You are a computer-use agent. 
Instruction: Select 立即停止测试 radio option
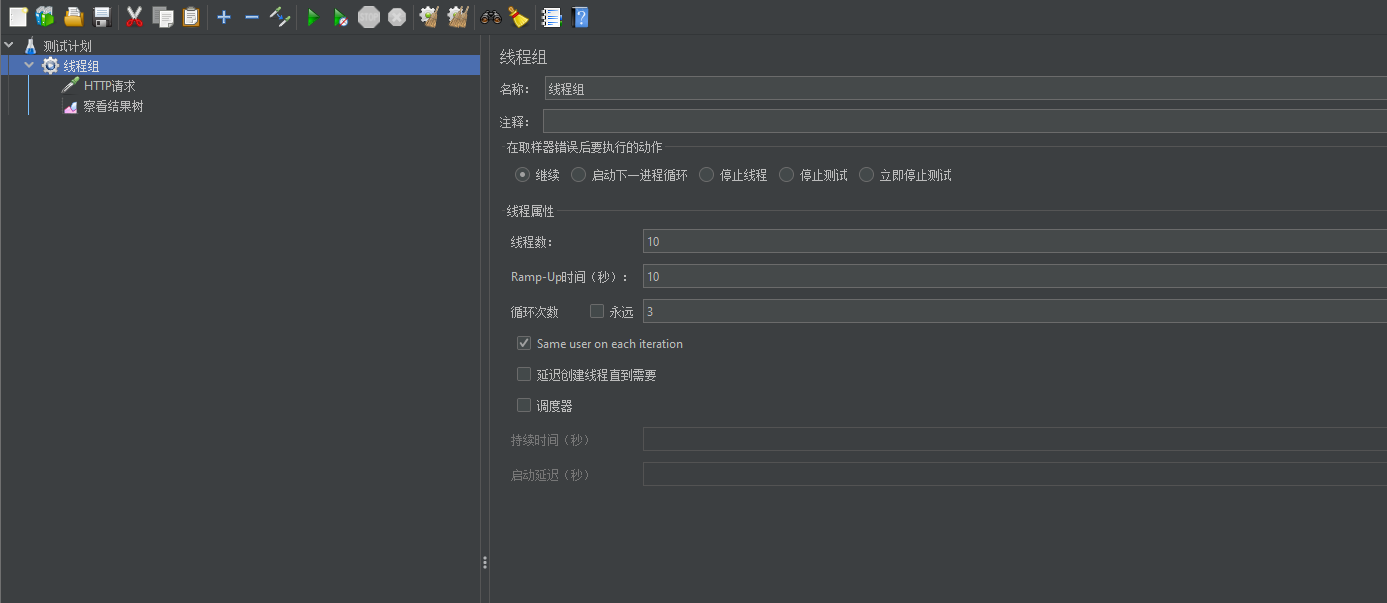(x=866, y=175)
